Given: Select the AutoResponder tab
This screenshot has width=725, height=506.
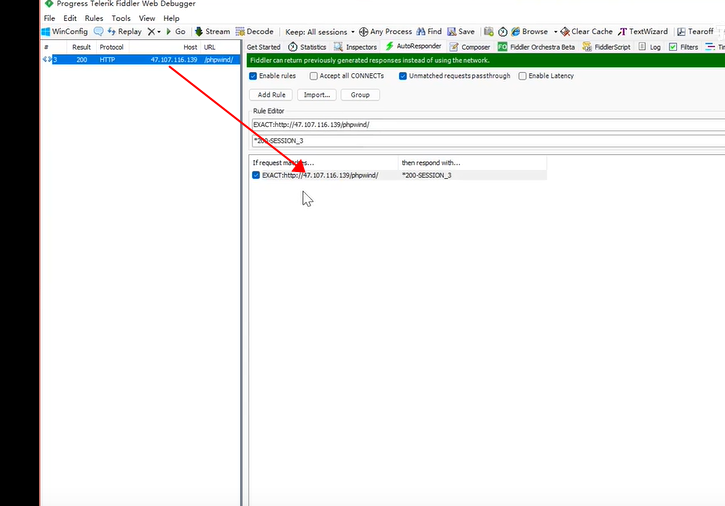Looking at the screenshot, I should pos(413,46).
